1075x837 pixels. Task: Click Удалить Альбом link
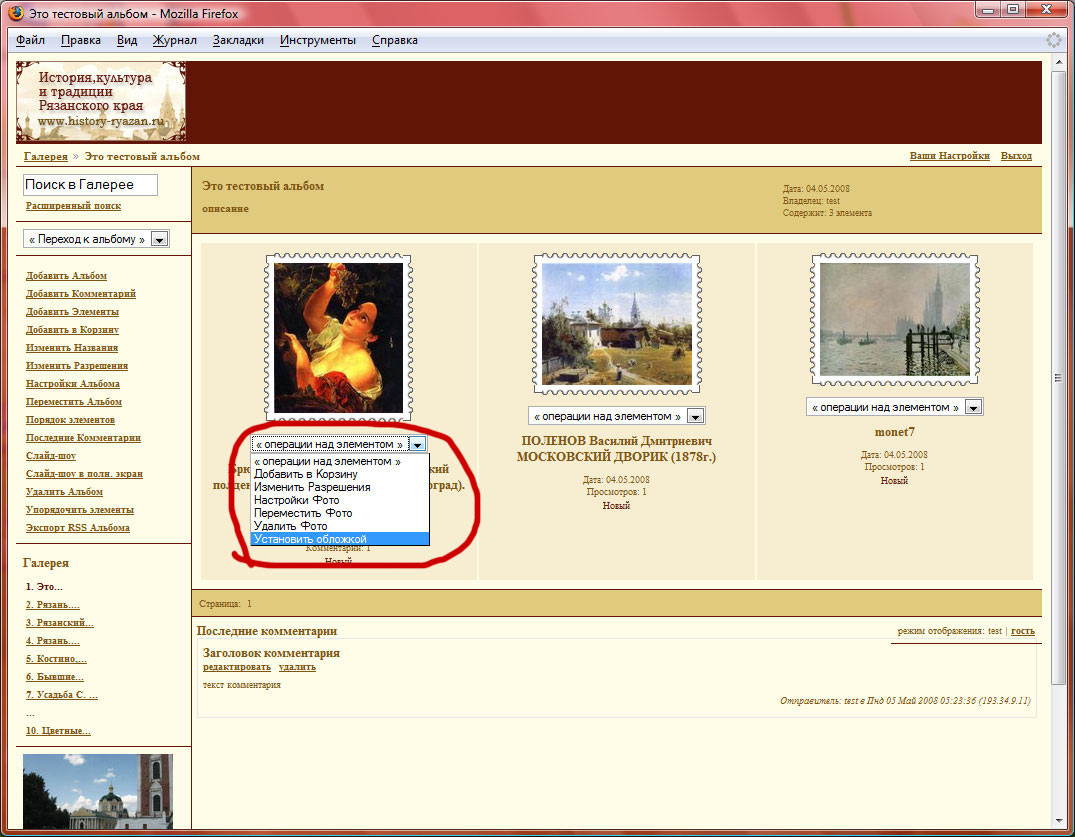64,492
